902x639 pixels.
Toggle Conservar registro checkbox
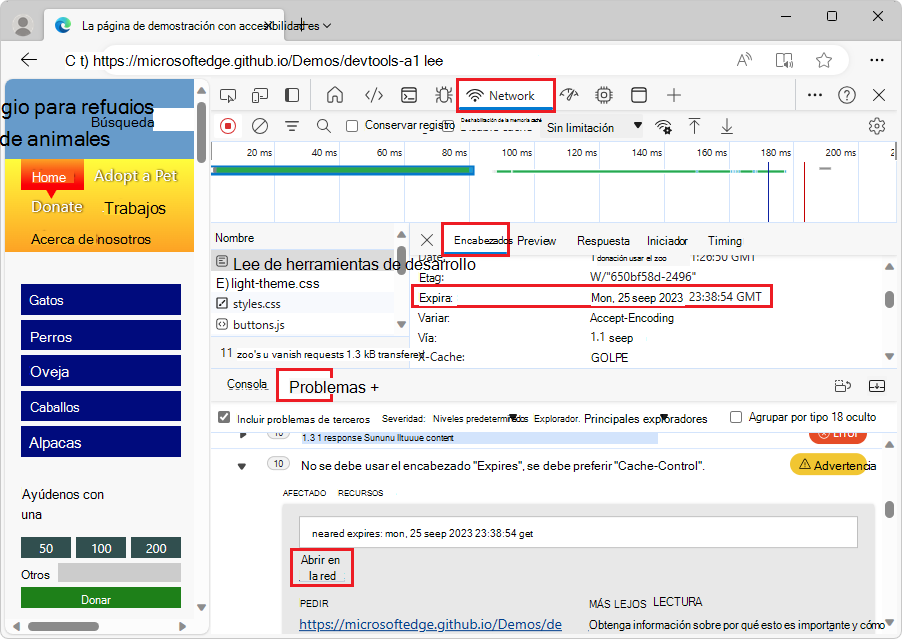[x=352, y=125]
